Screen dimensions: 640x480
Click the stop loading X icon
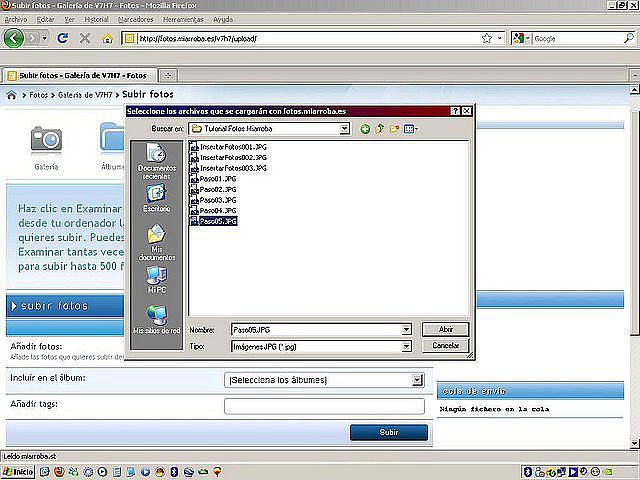click(x=85, y=38)
